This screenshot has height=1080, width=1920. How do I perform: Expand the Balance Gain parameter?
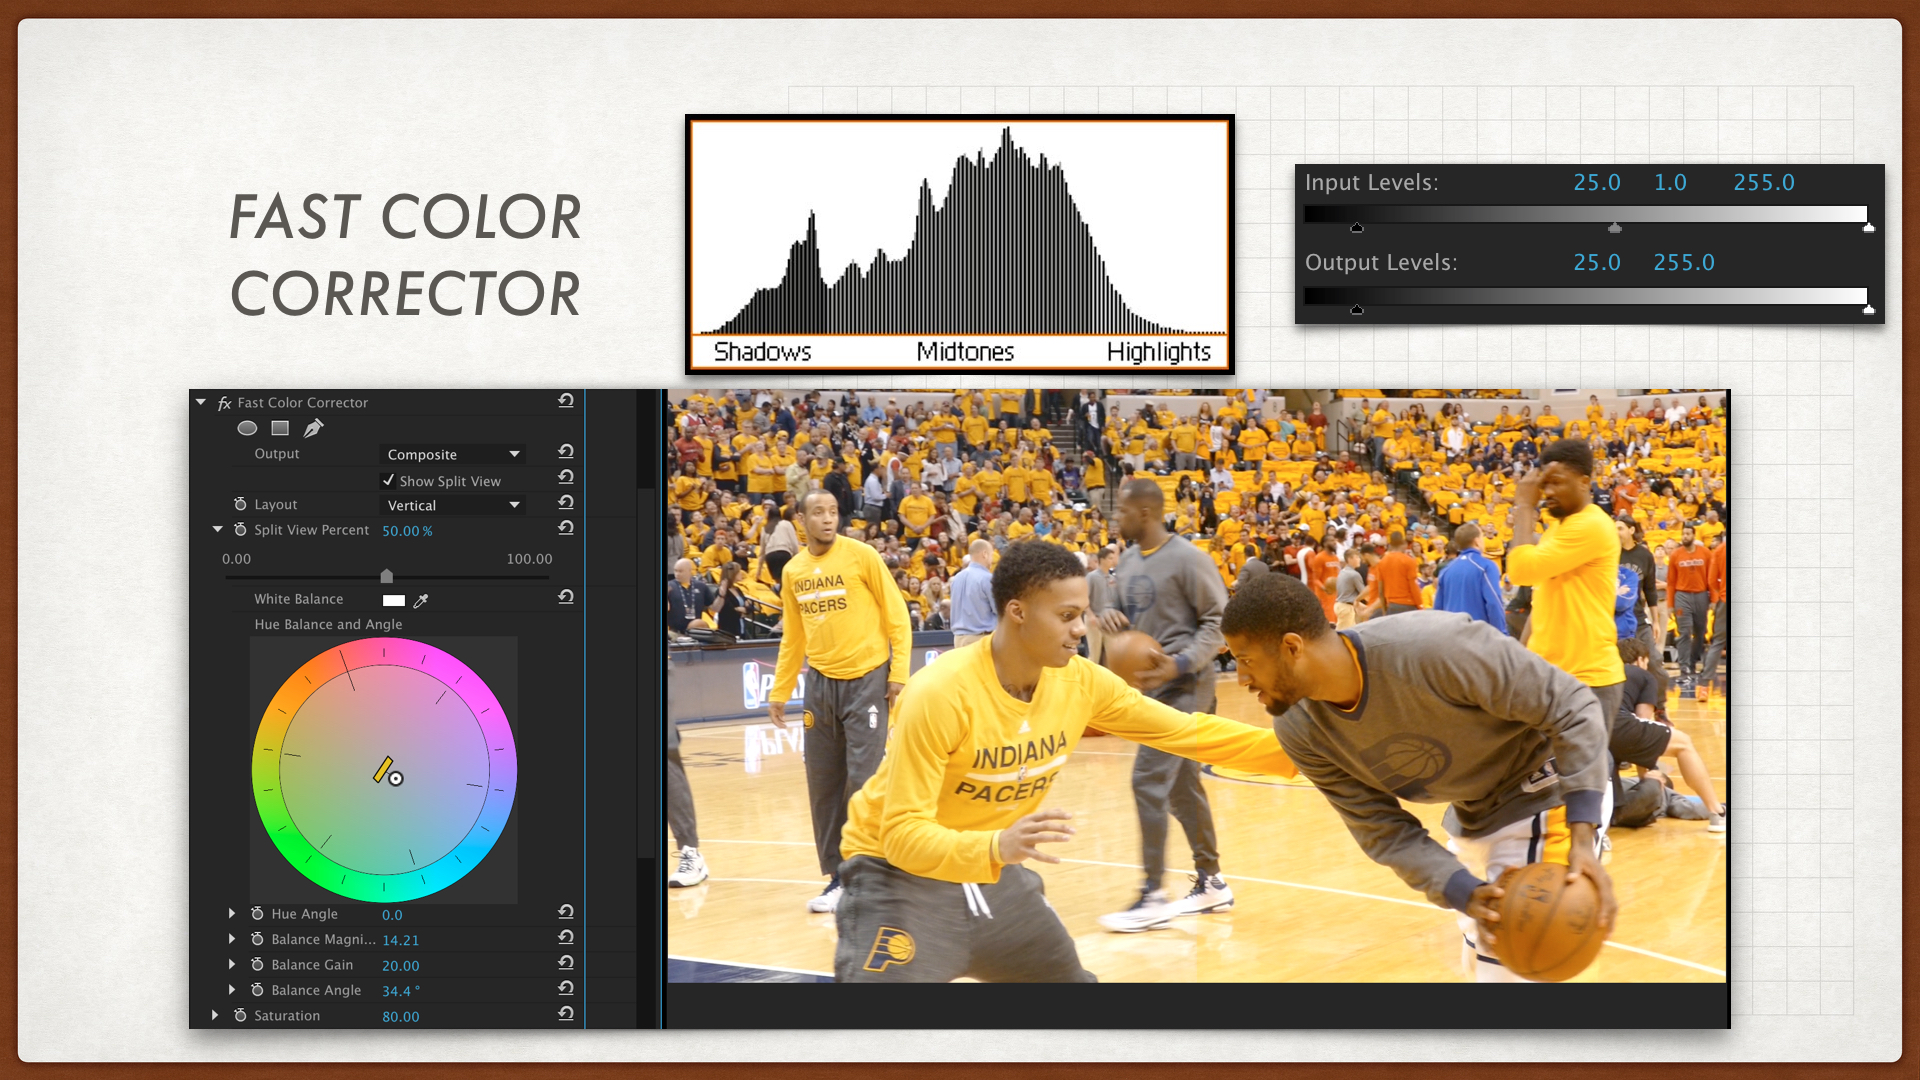tap(232, 964)
